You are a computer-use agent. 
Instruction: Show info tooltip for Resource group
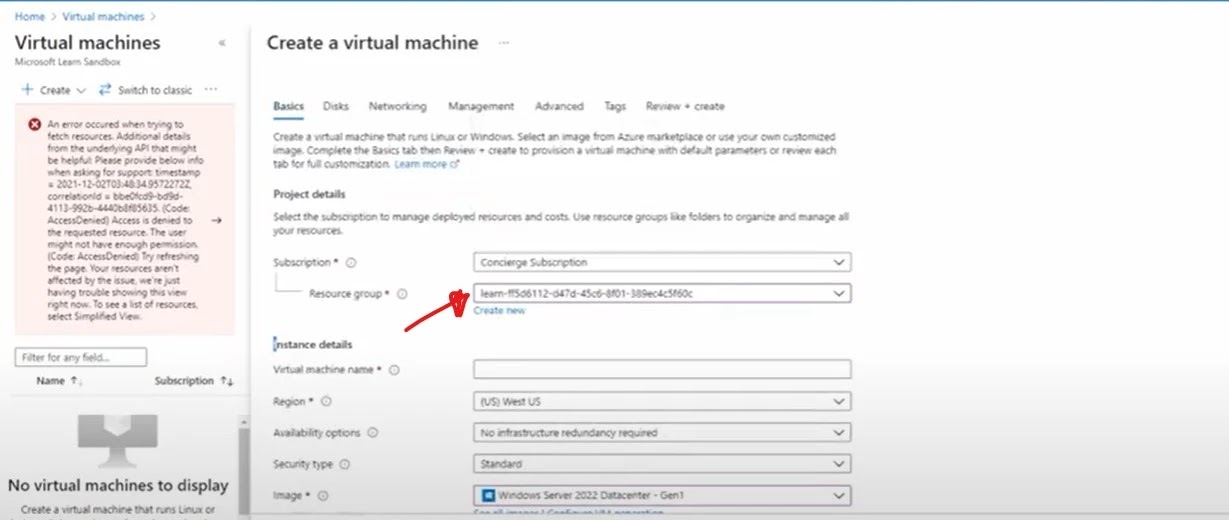402,294
